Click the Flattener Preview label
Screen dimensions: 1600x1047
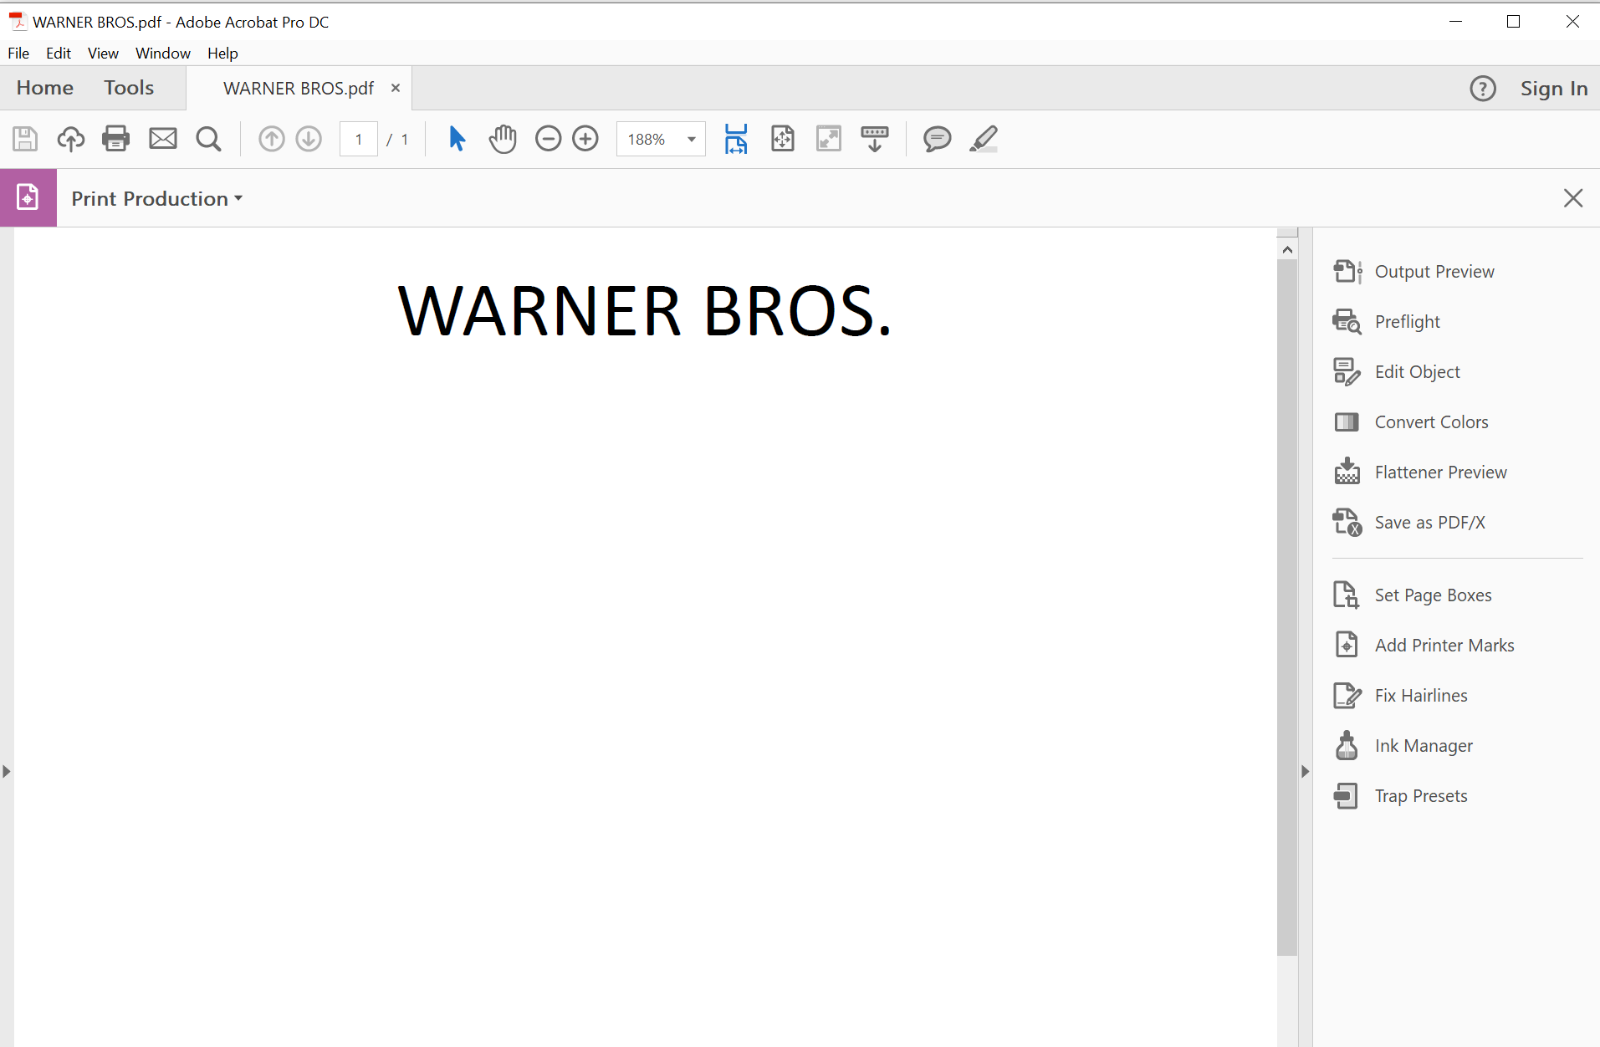click(x=1441, y=472)
